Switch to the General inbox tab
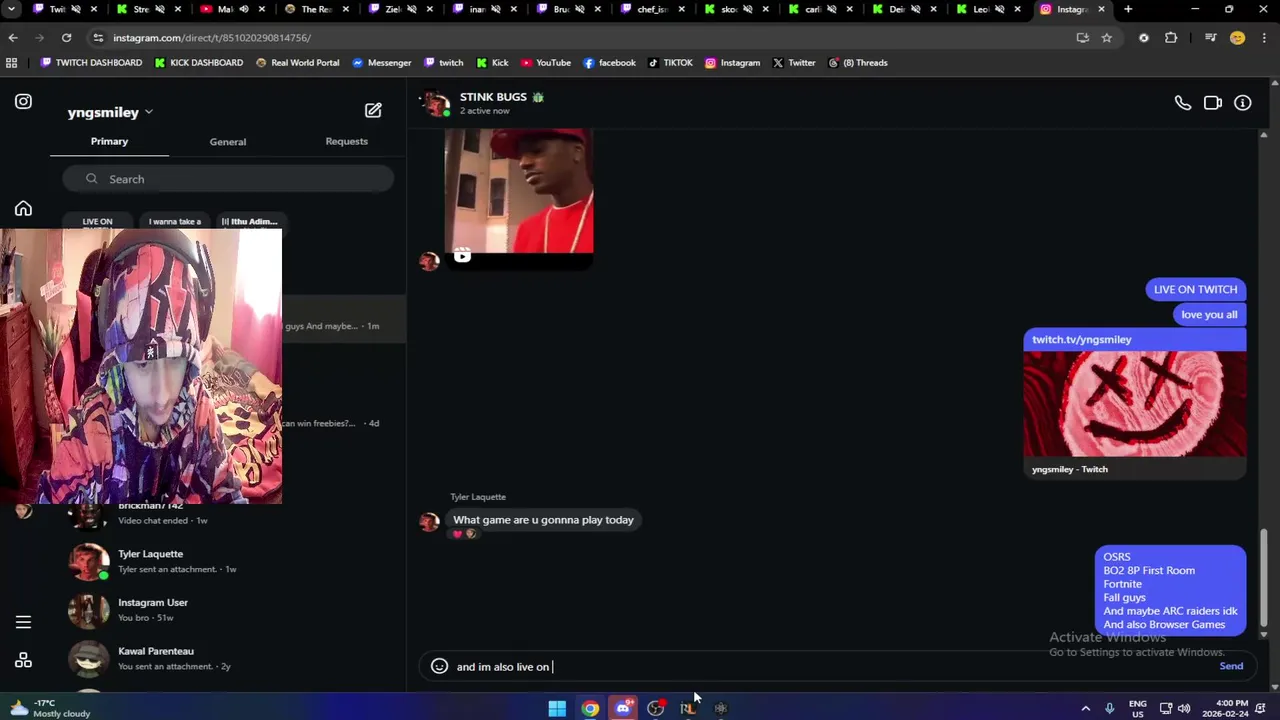Screen dimensions: 1280x720 (228, 142)
